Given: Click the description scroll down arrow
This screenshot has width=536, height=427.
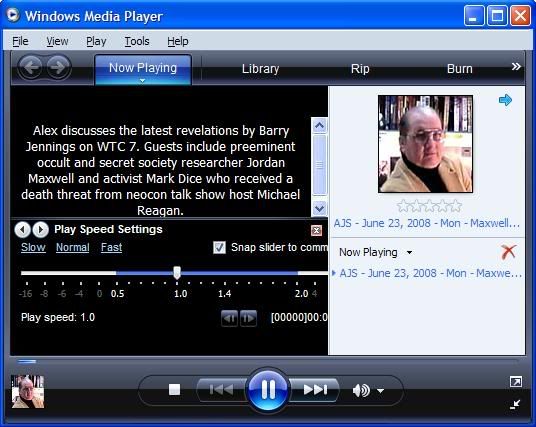Looking at the screenshot, I should point(319,208).
